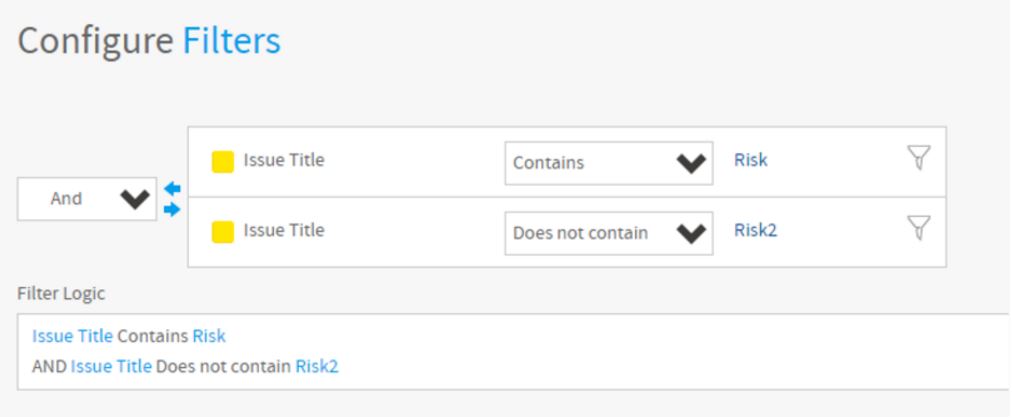Click the Configure Filters heading
Image resolution: width=1012 pixels, height=418 pixels.
tap(149, 41)
